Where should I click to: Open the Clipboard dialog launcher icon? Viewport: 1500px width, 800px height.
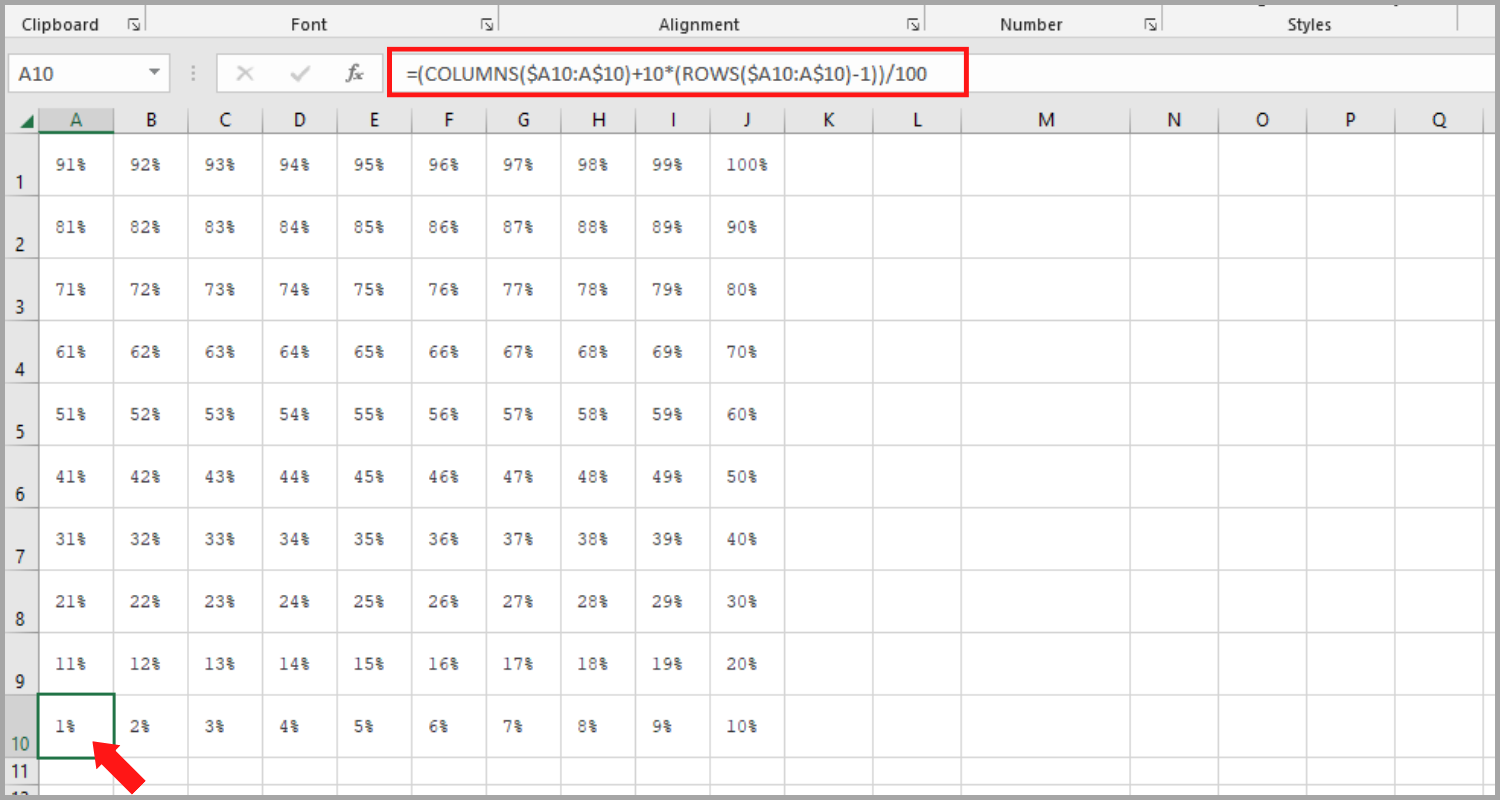pos(133,23)
